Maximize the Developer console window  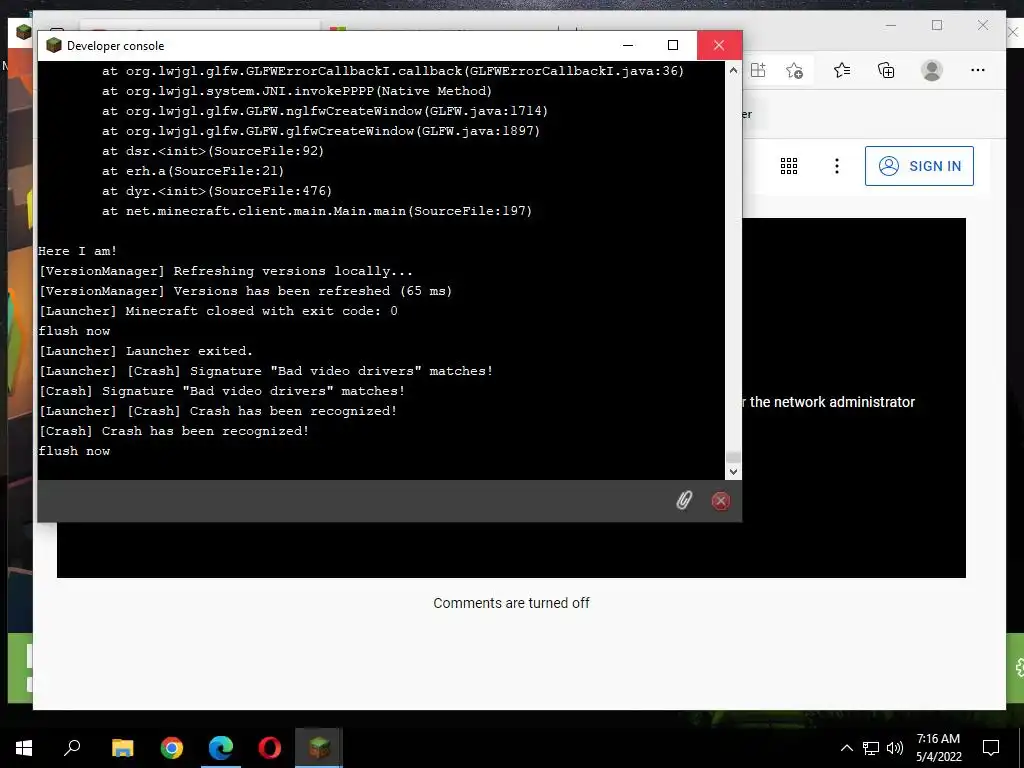click(673, 45)
